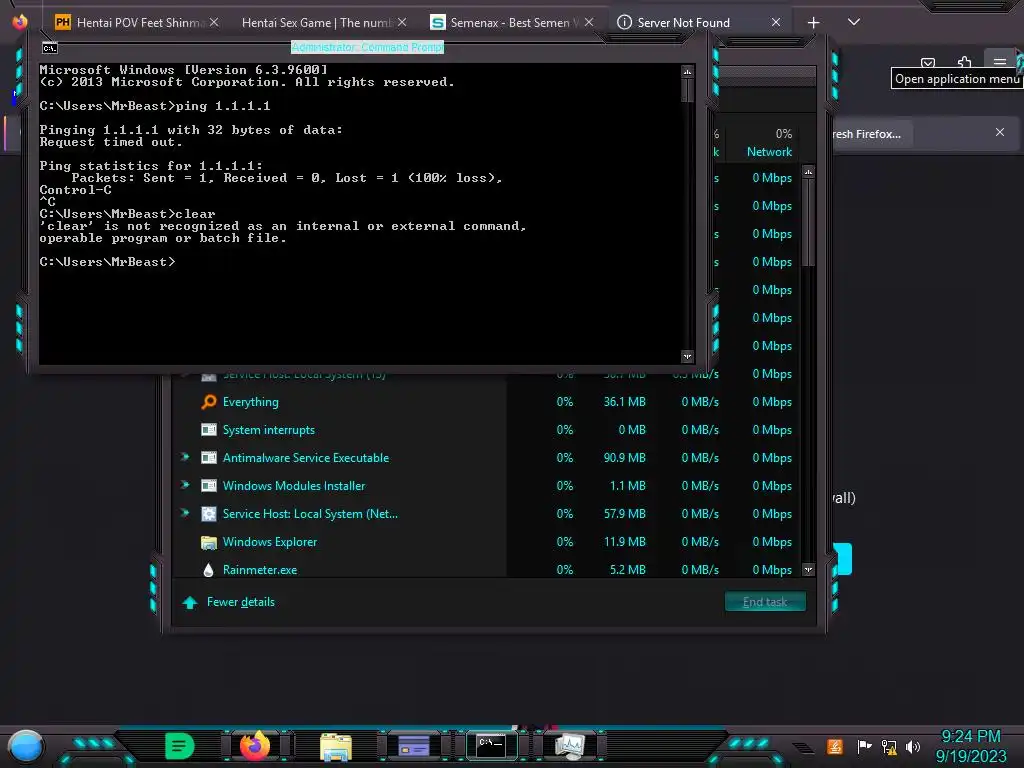Select the System interrupts process name
The height and width of the screenshot is (768, 1024).
point(268,430)
